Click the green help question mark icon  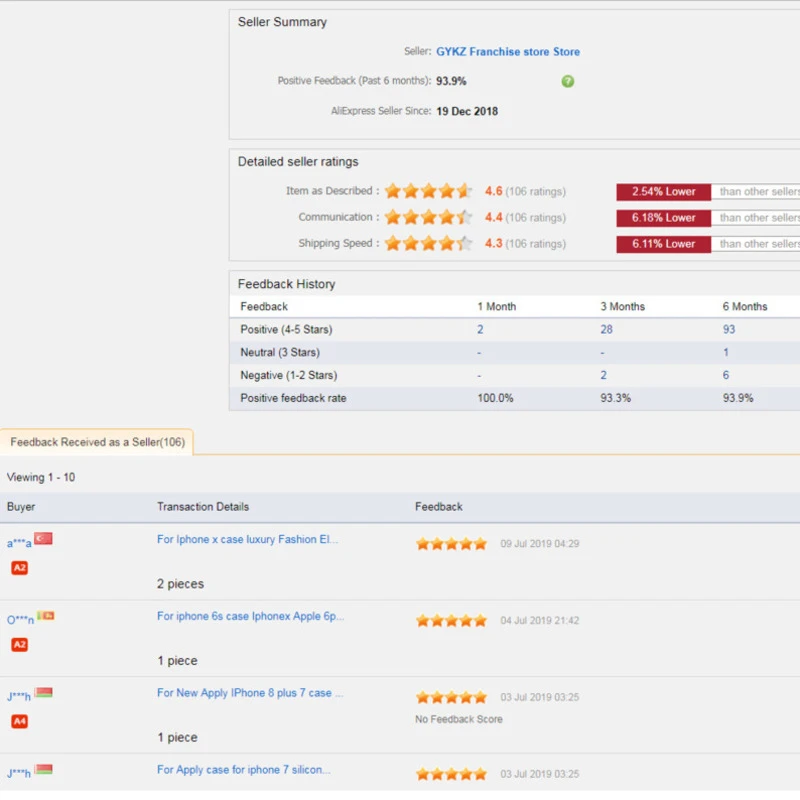[x=567, y=81]
